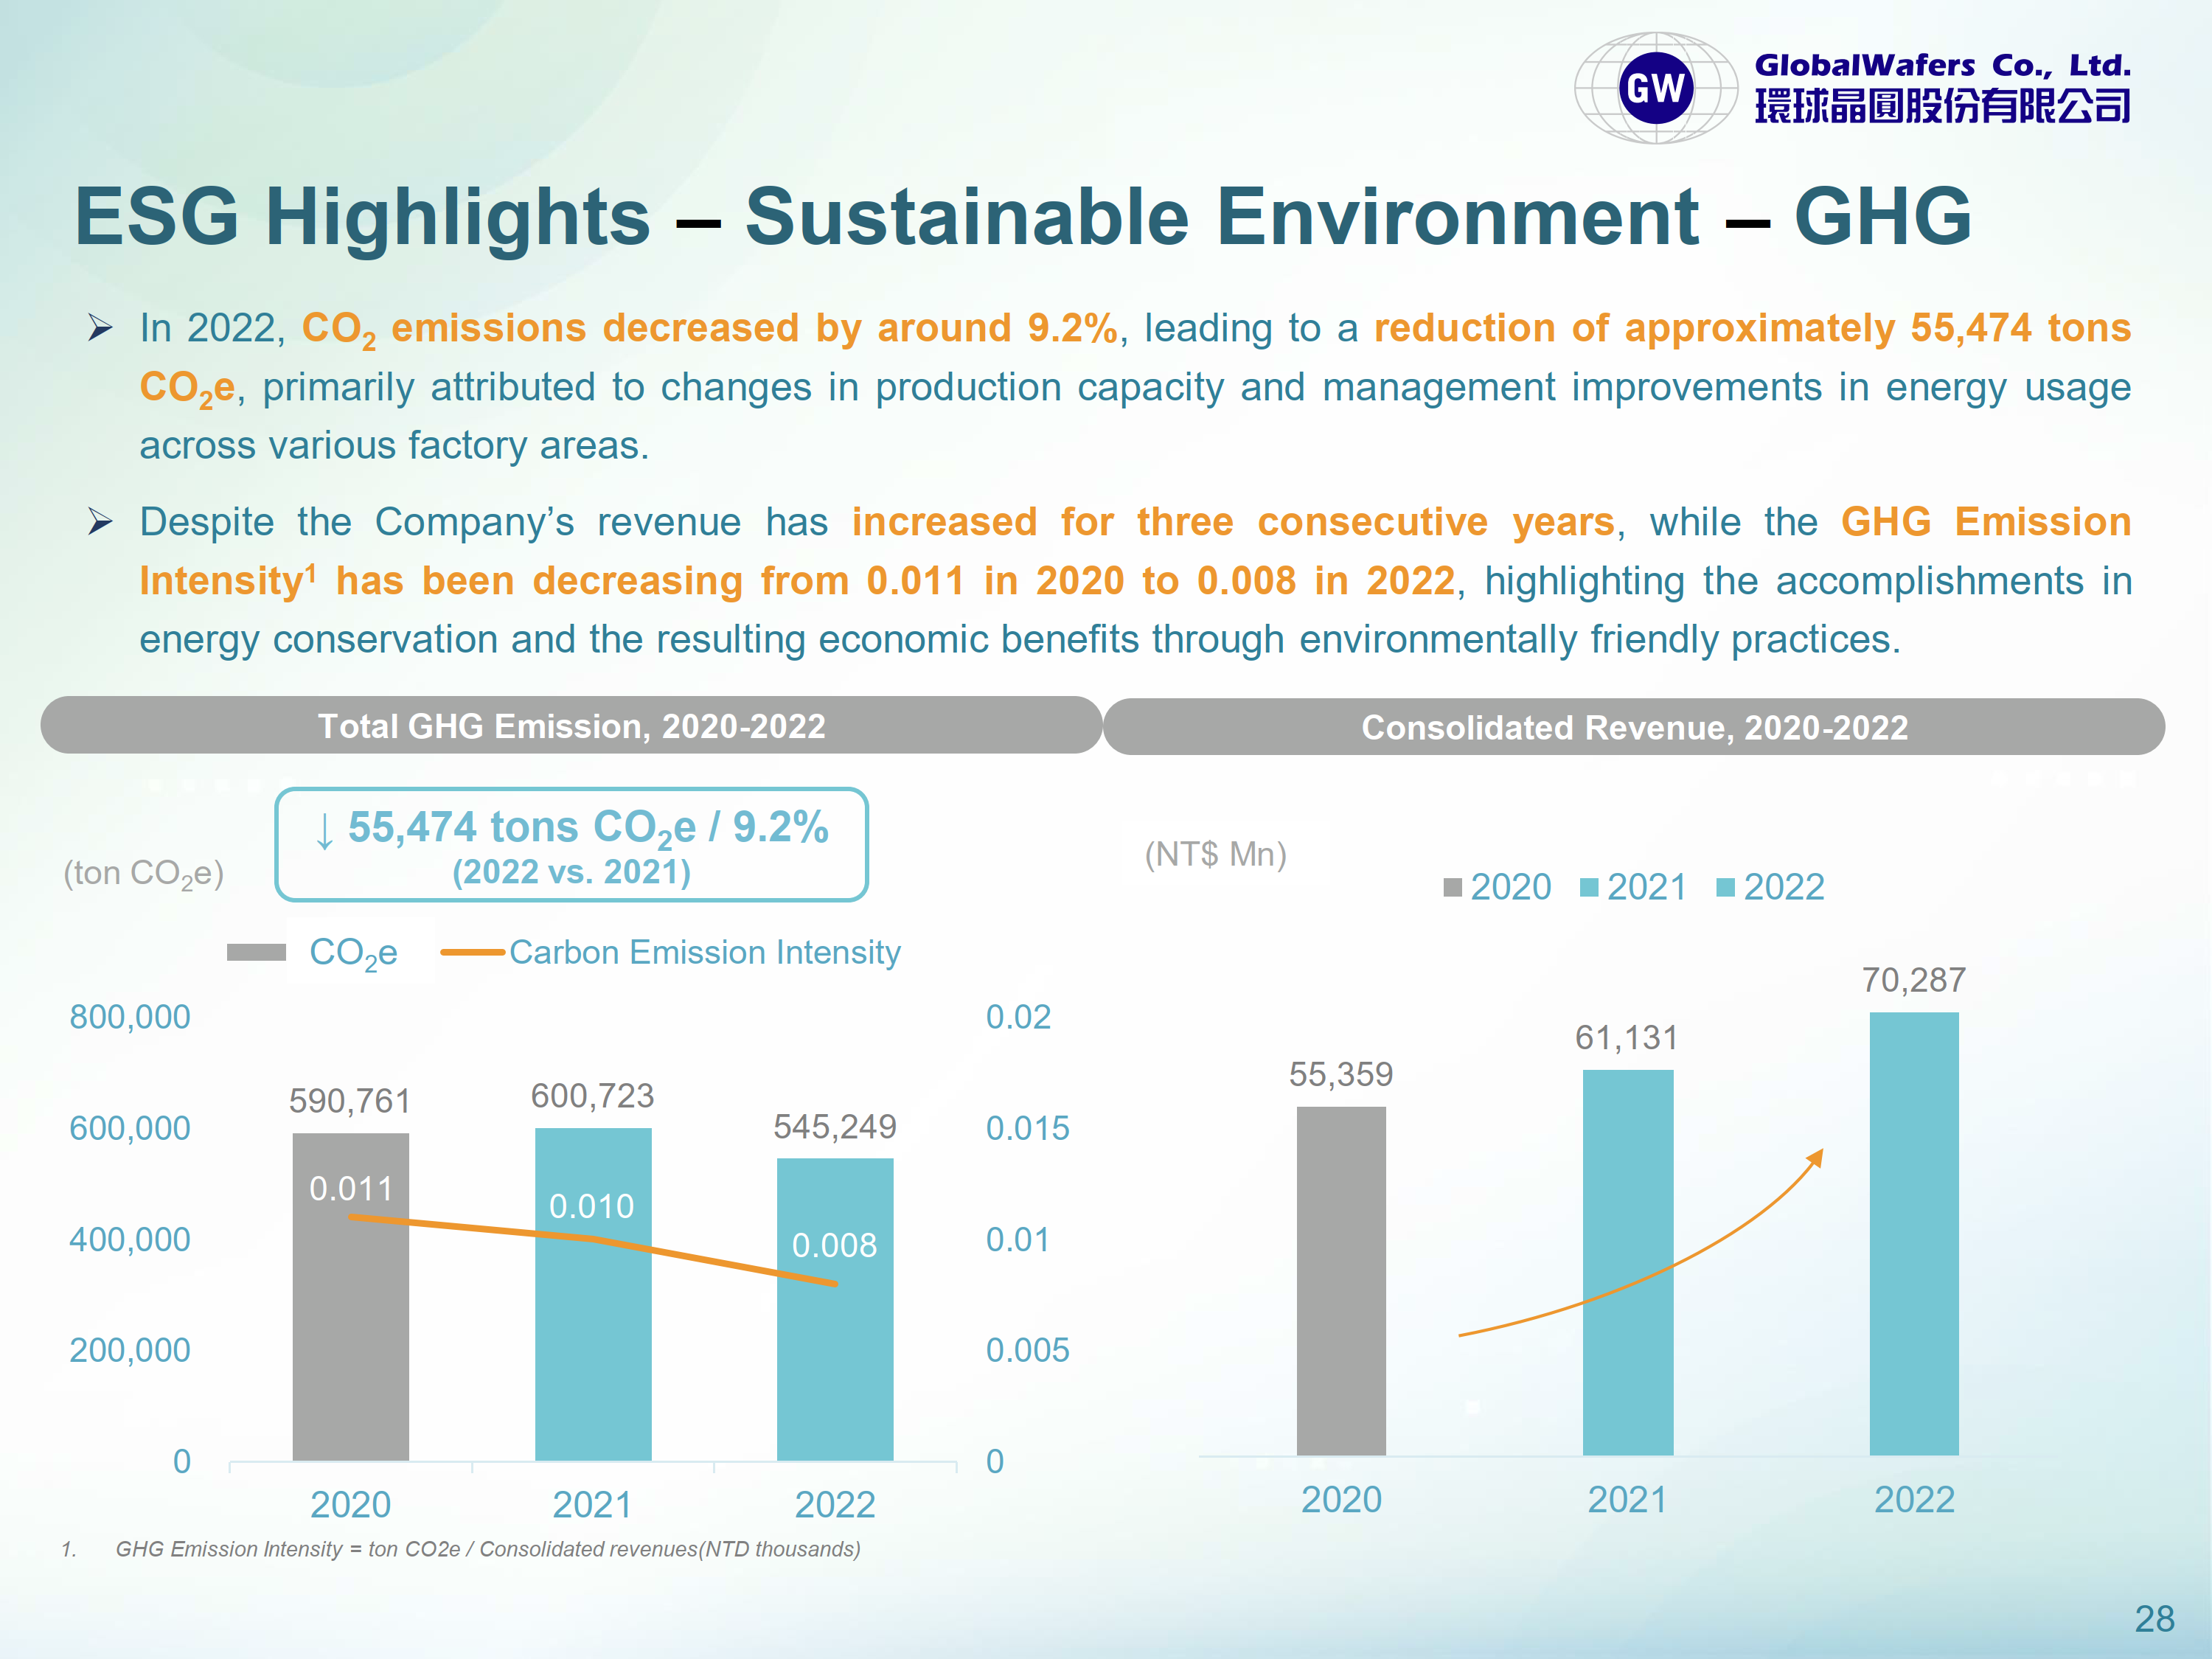Click the 800,000 left axis label
This screenshot has height=1659, width=2212.
[x=130, y=1017]
